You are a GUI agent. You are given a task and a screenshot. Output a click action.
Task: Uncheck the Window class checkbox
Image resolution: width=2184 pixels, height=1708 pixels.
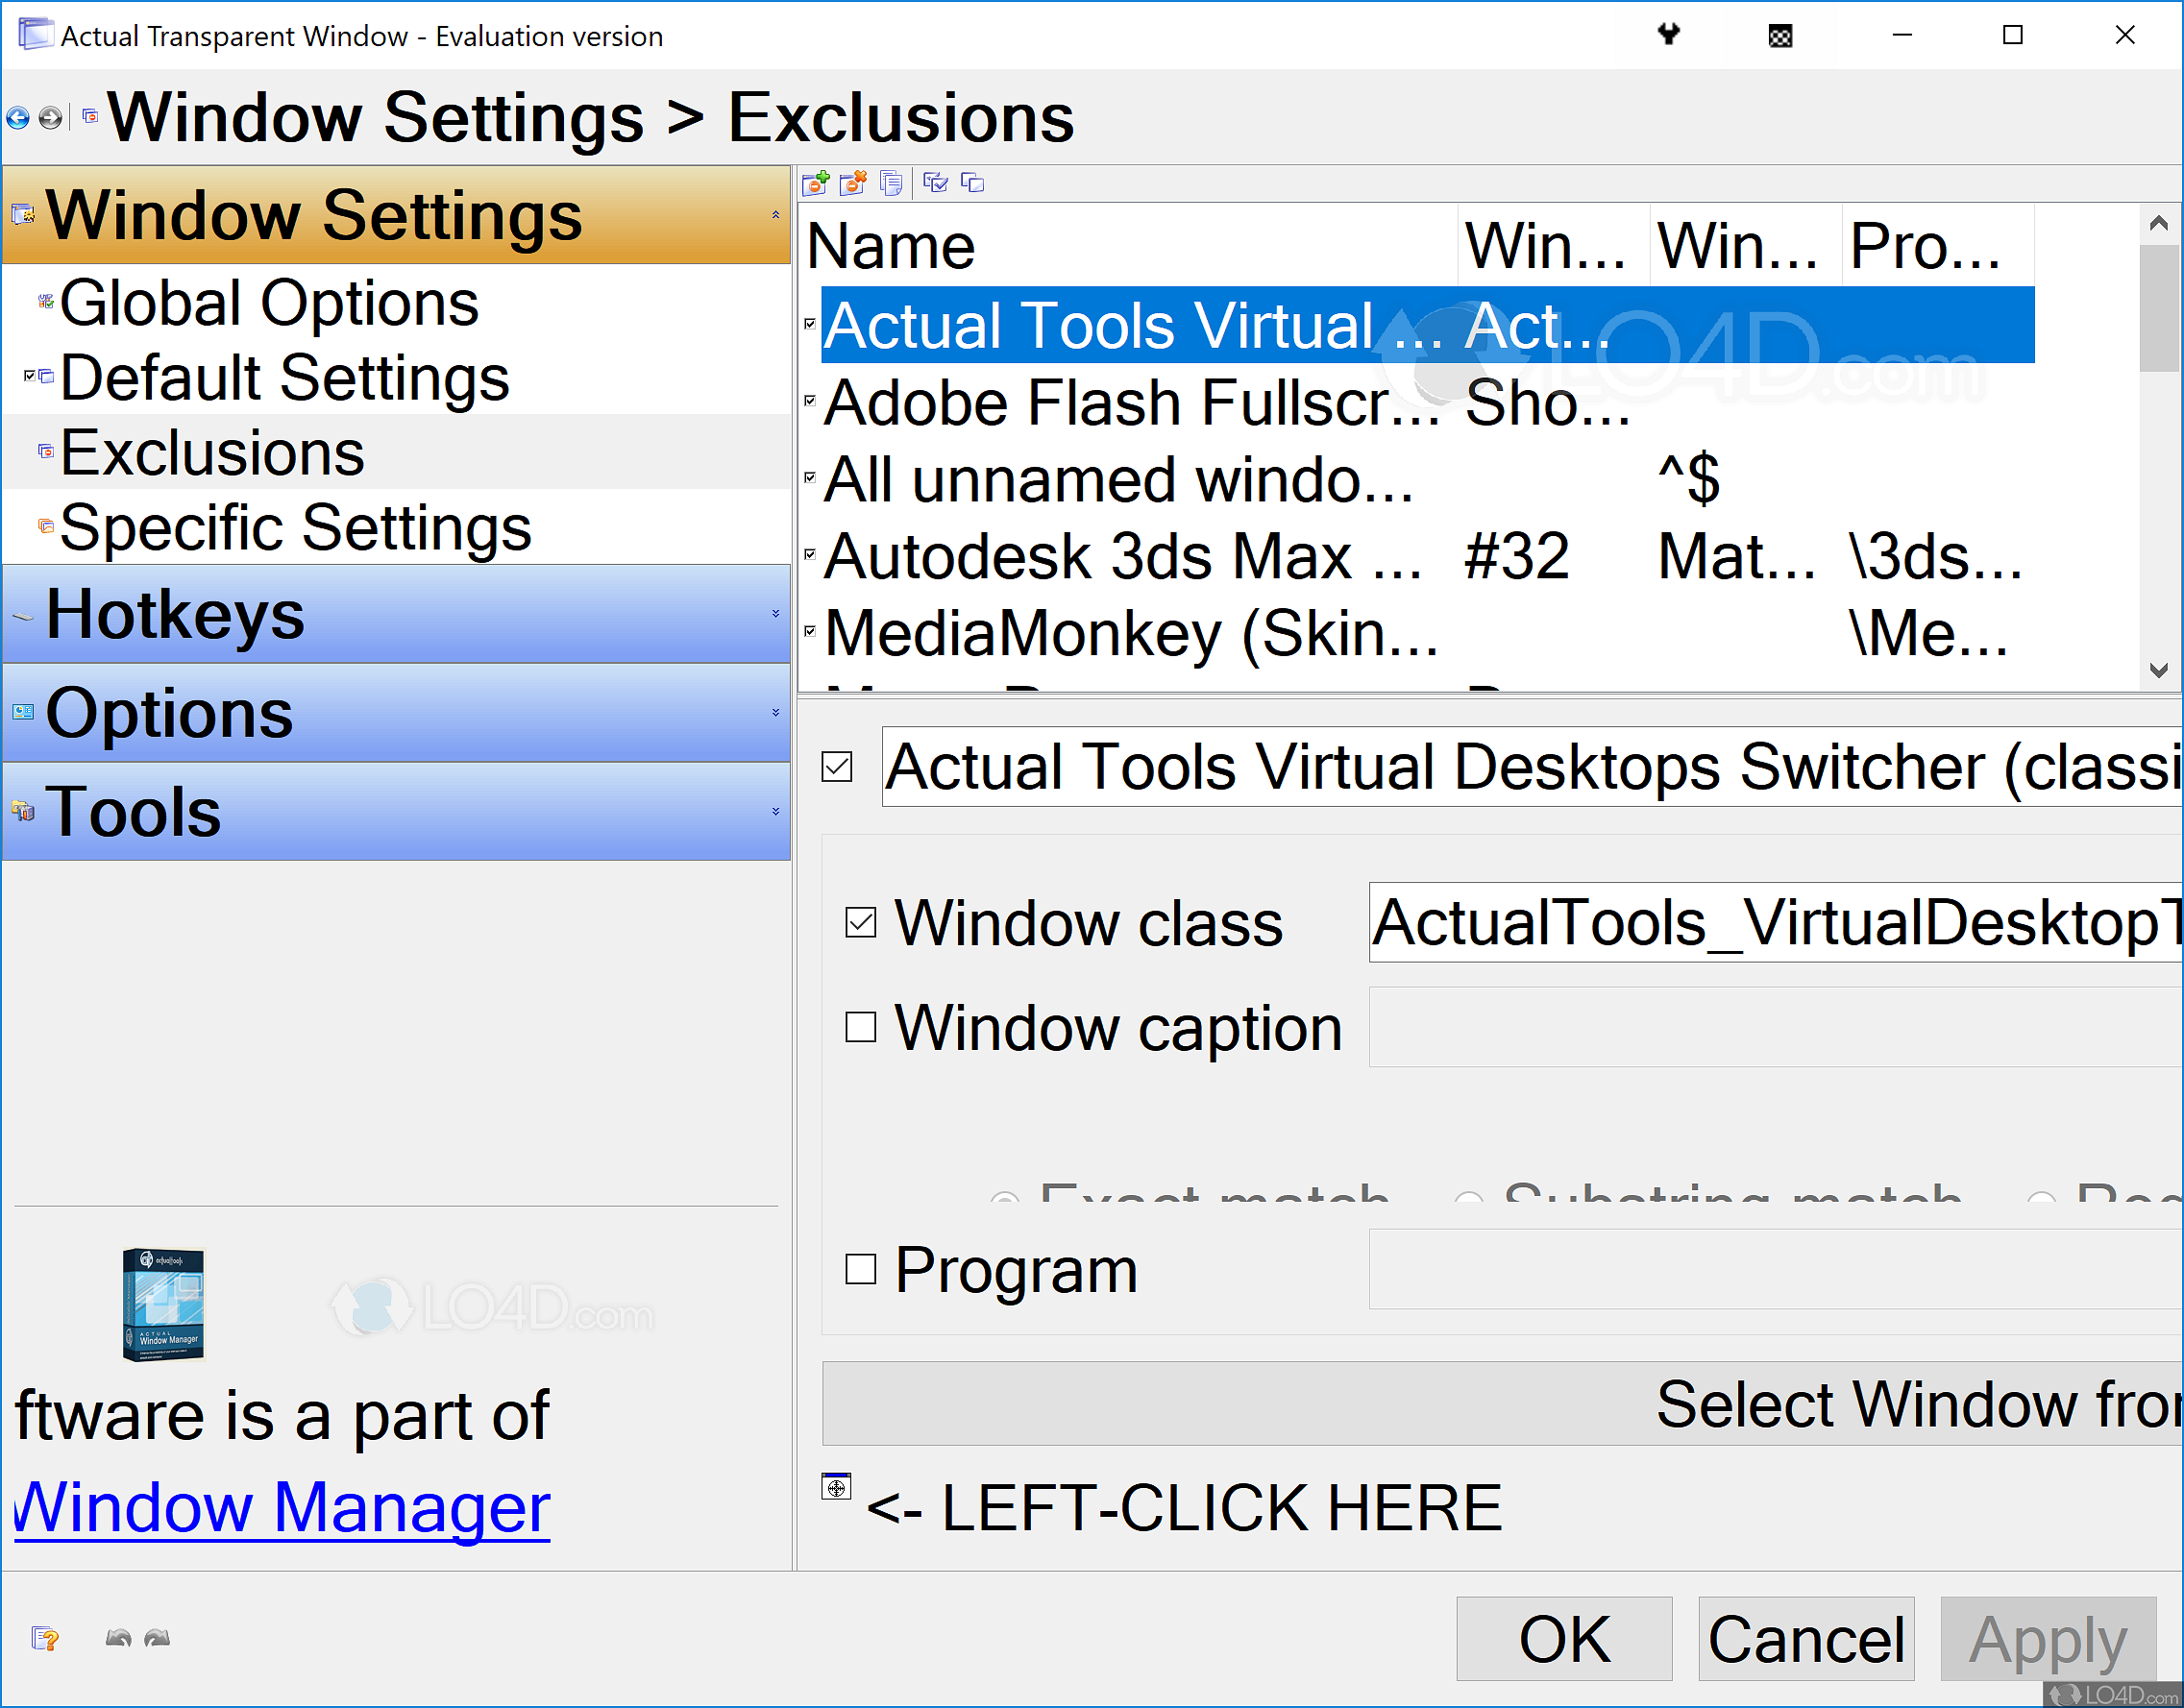tap(861, 922)
